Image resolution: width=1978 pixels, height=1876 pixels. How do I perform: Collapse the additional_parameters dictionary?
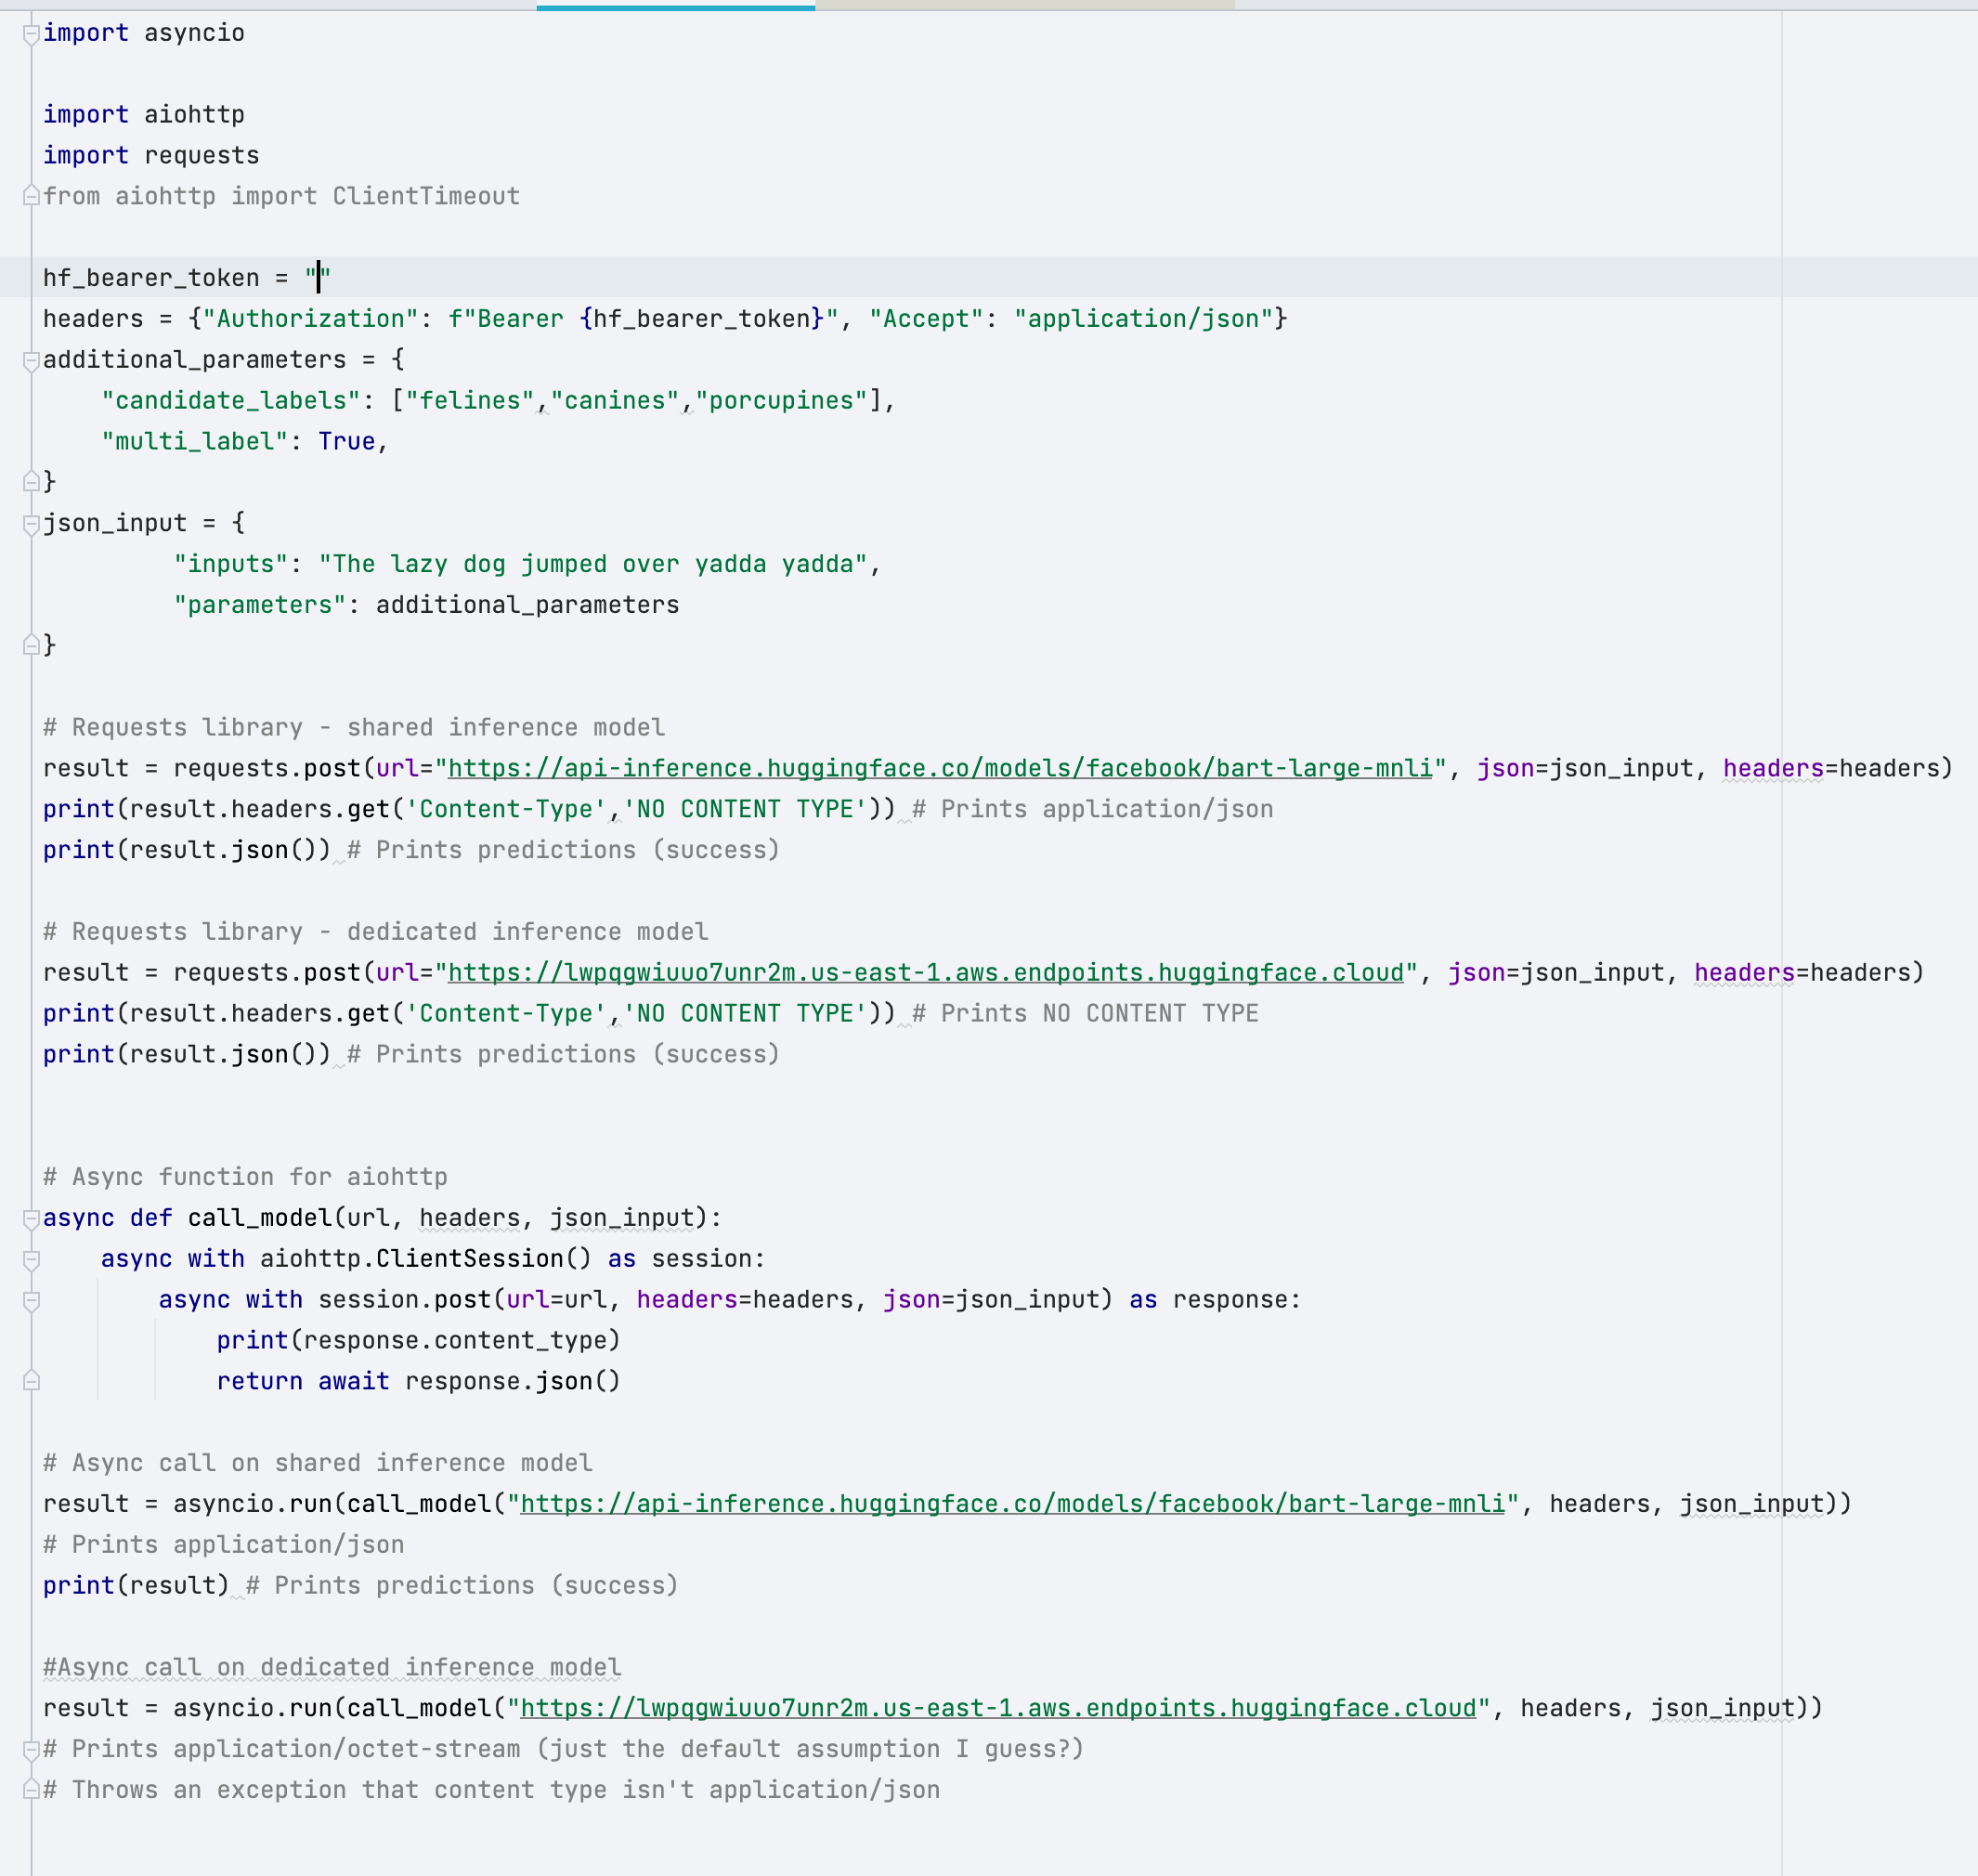(x=31, y=360)
